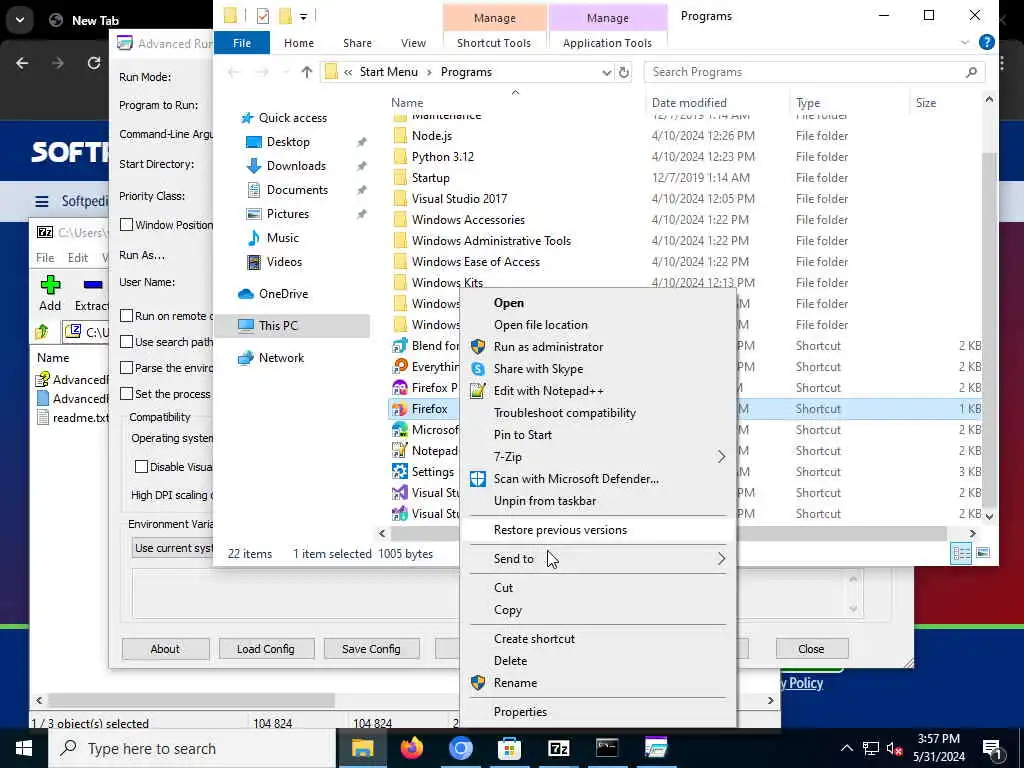Image resolution: width=1024 pixels, height=768 pixels.
Task: Open the notification center icon
Action: tap(993, 748)
